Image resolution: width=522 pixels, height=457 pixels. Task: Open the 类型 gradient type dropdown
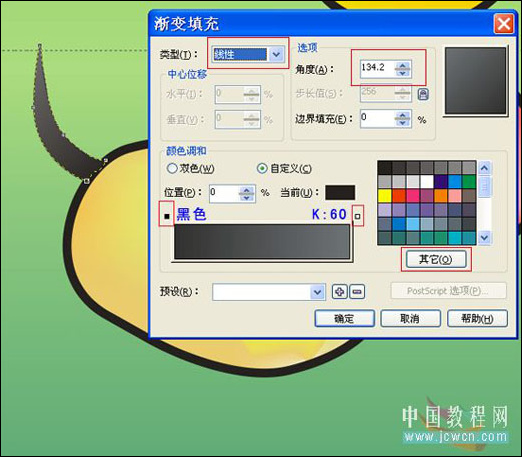(x=276, y=54)
